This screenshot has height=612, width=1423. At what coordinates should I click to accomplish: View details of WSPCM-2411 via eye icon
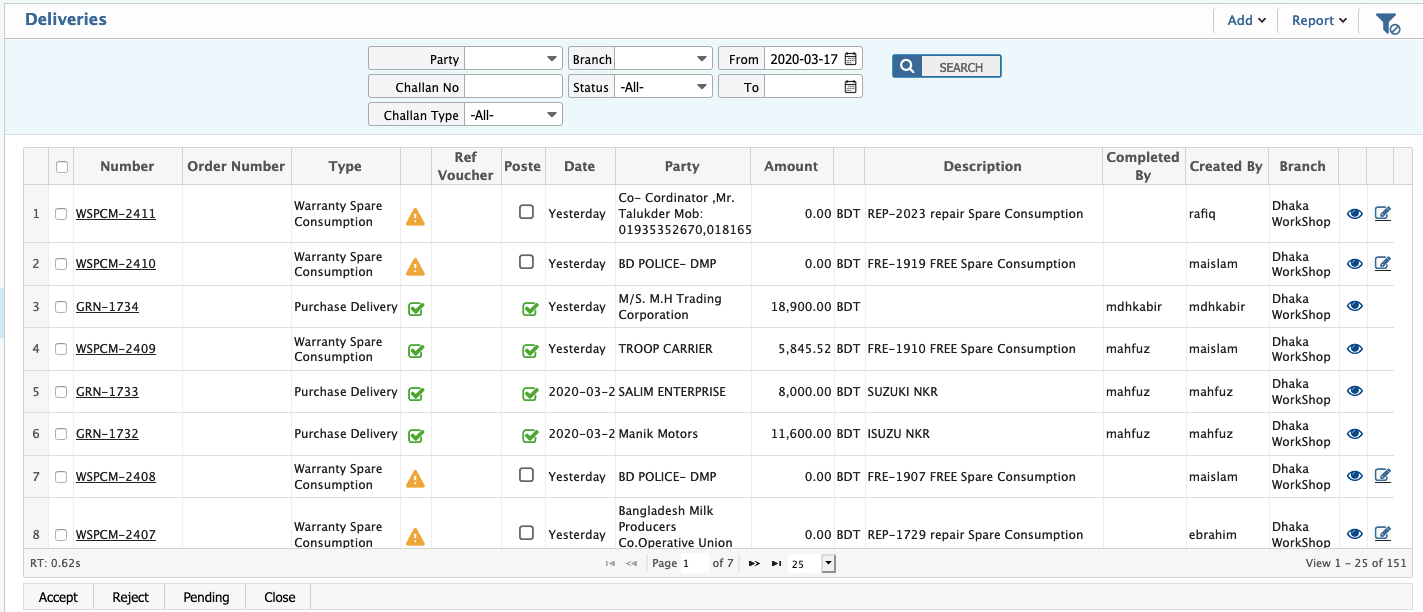tap(1354, 214)
